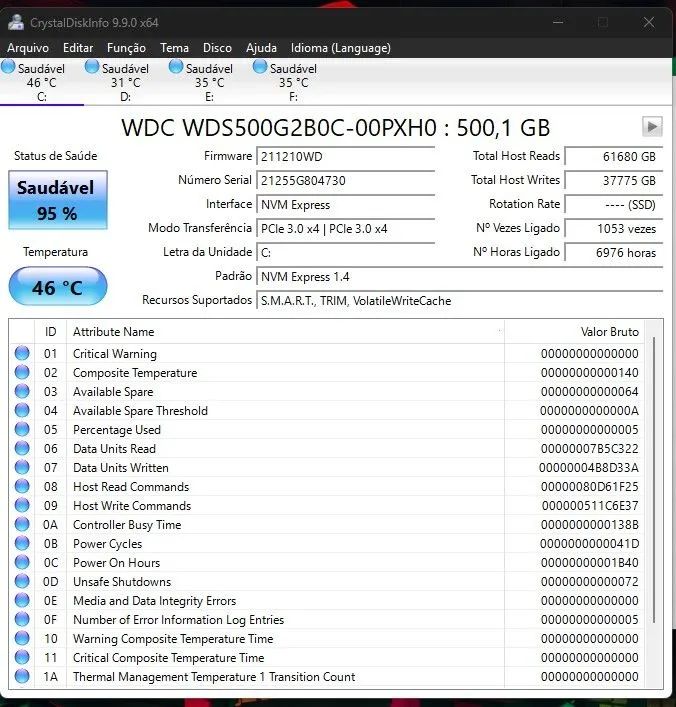
Task: Click raw value 0000080D61F25
Action: [590, 487]
